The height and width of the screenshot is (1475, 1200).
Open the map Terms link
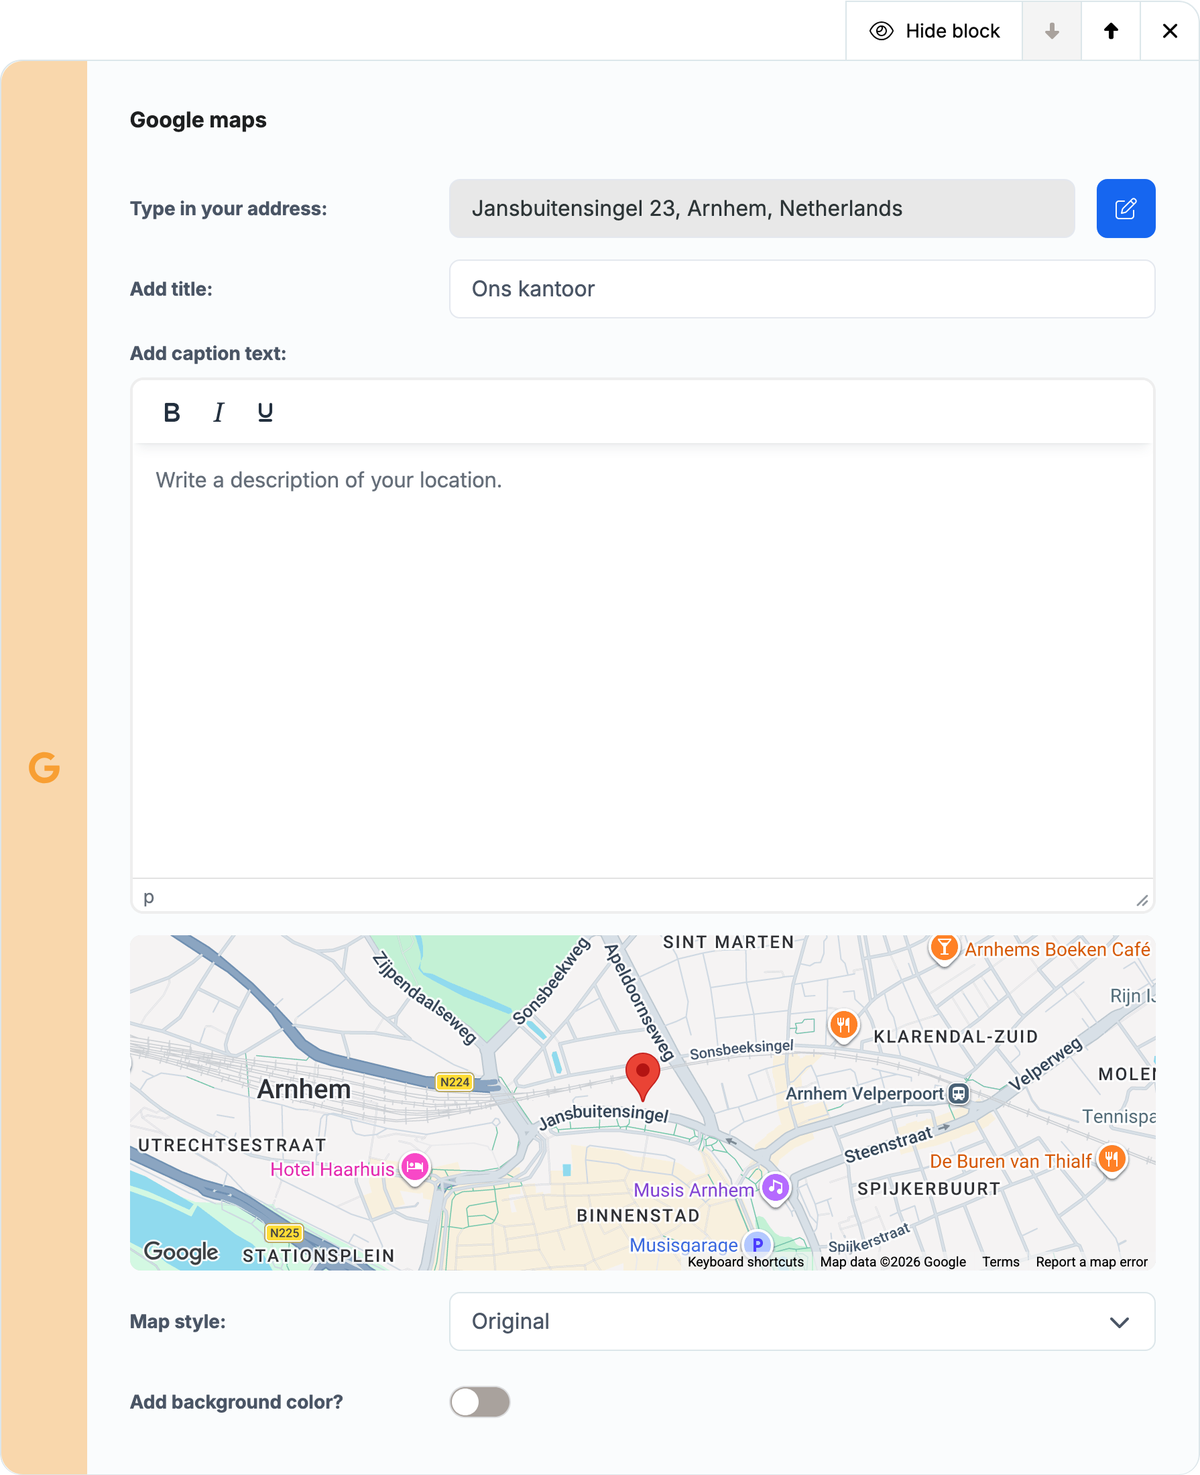coord(1001,1262)
